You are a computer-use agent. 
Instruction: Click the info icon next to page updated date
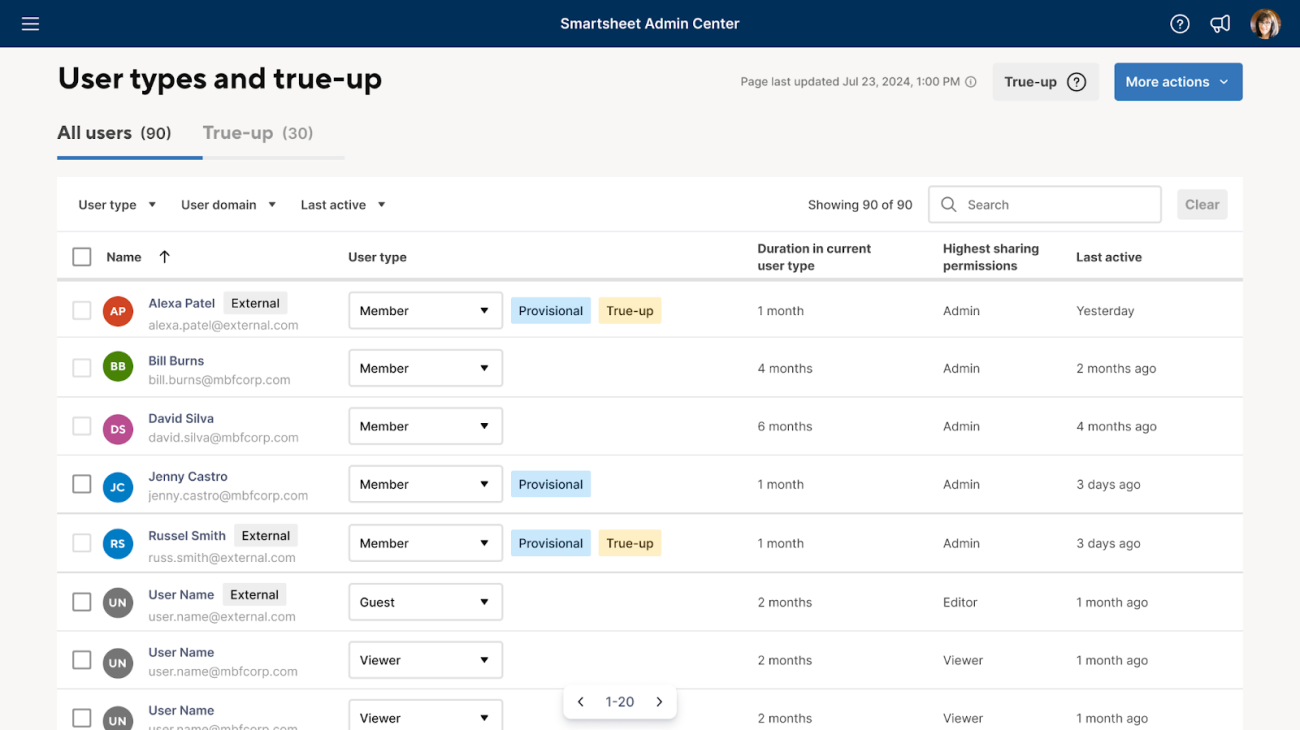point(970,82)
